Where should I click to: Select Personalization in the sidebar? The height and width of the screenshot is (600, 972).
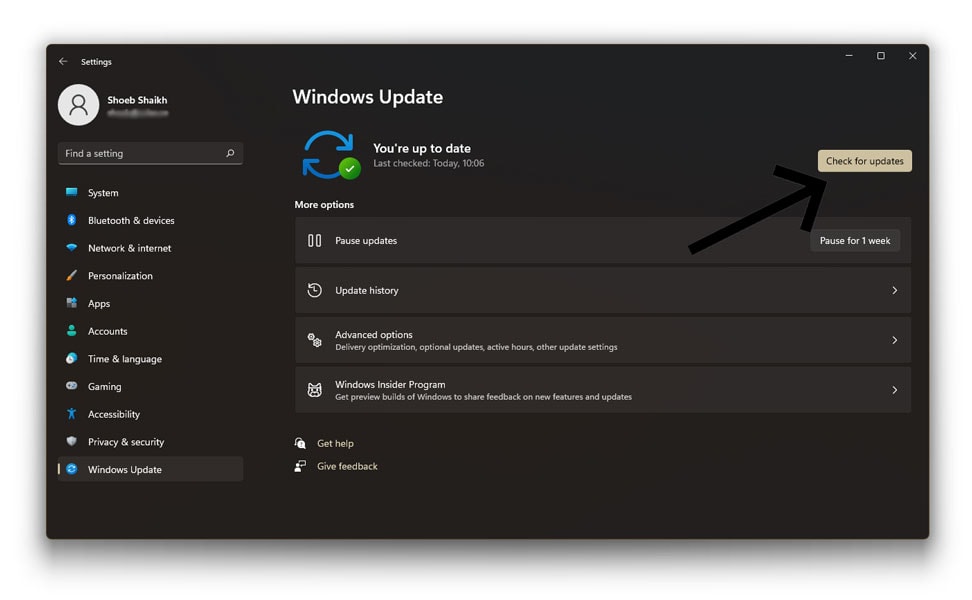coord(150,276)
